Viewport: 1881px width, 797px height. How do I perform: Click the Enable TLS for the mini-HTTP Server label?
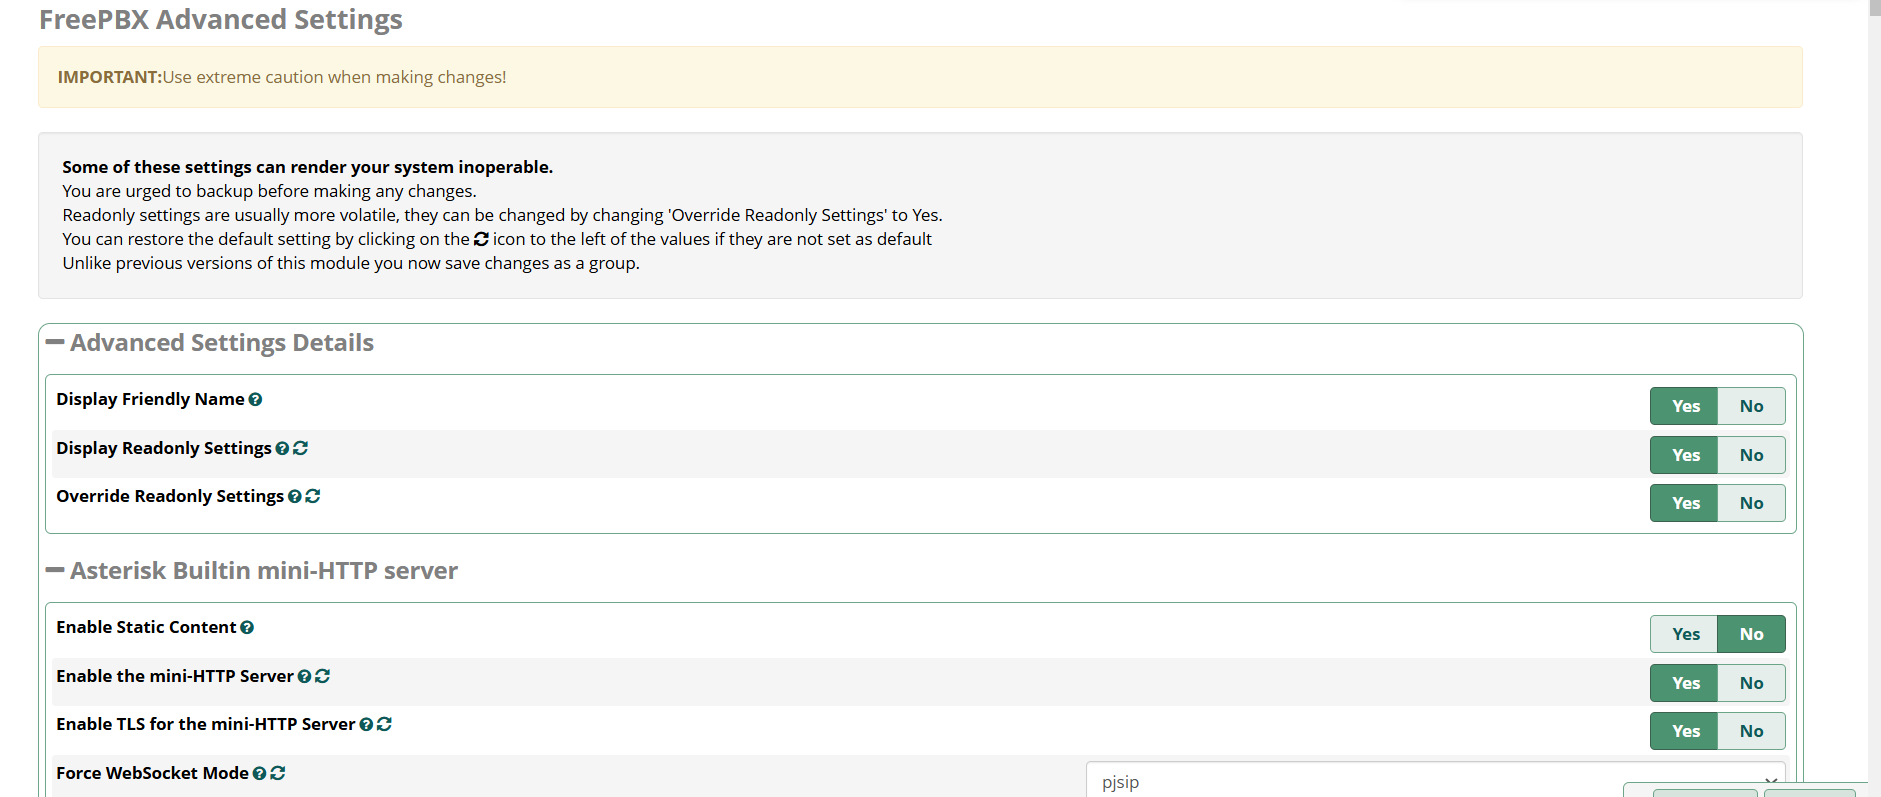pos(206,724)
